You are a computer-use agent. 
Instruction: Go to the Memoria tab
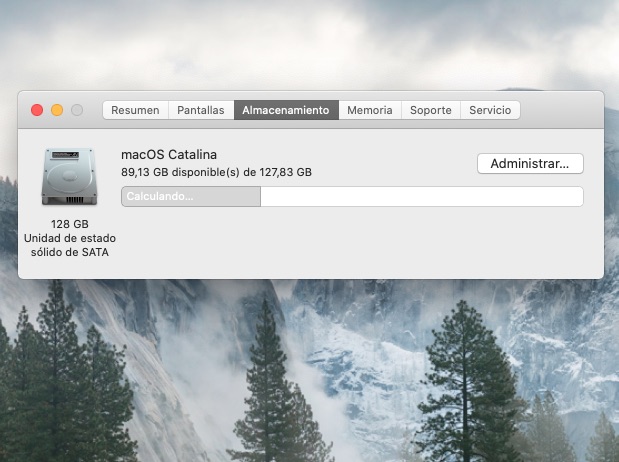369,110
